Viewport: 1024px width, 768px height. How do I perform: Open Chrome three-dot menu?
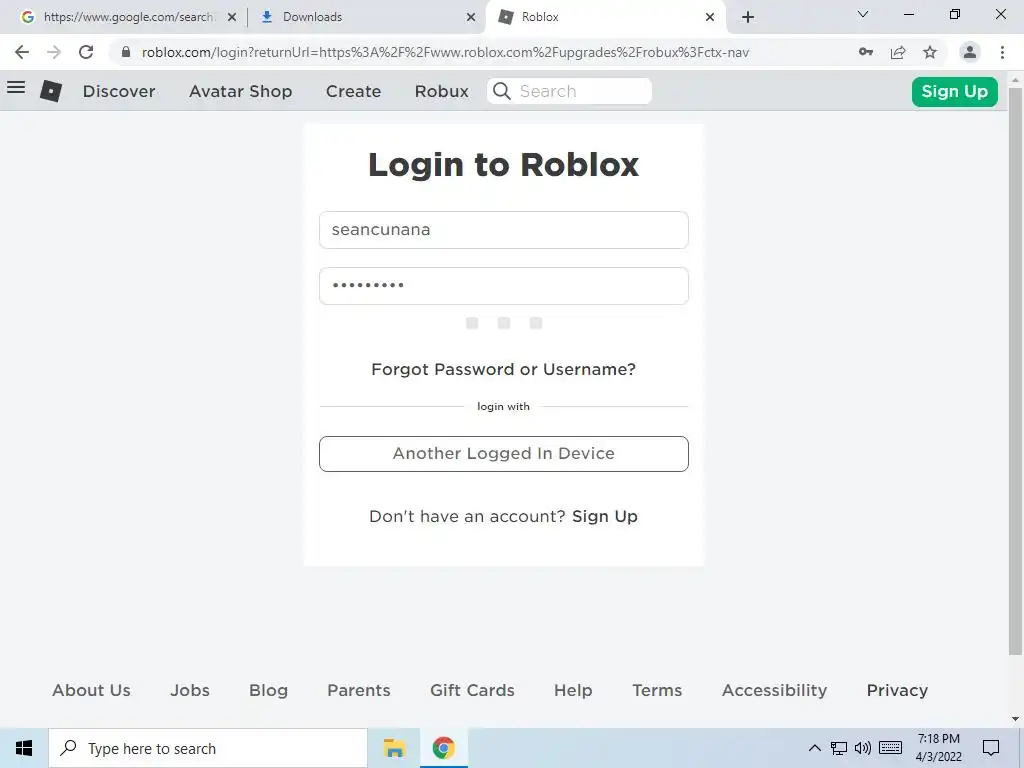point(1002,52)
